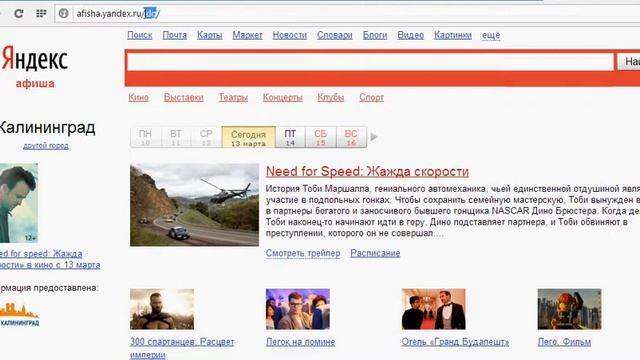The image size is (640, 360).
Task: Click the Найти search button
Action: pyautogui.click(x=629, y=62)
